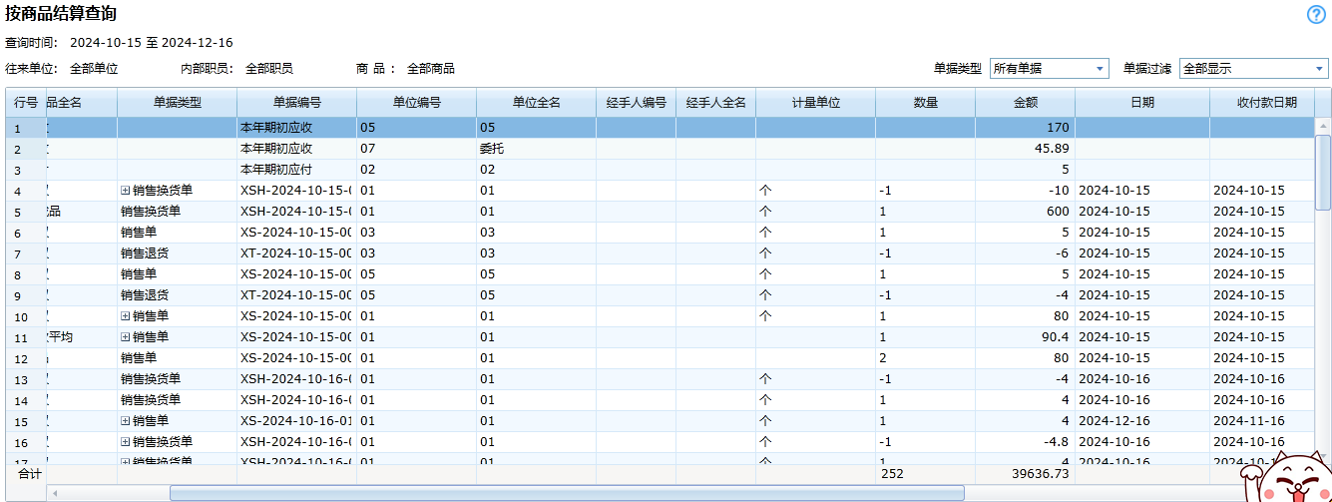Expand the 销售单 entry in row 10

pyautogui.click(x=126, y=316)
